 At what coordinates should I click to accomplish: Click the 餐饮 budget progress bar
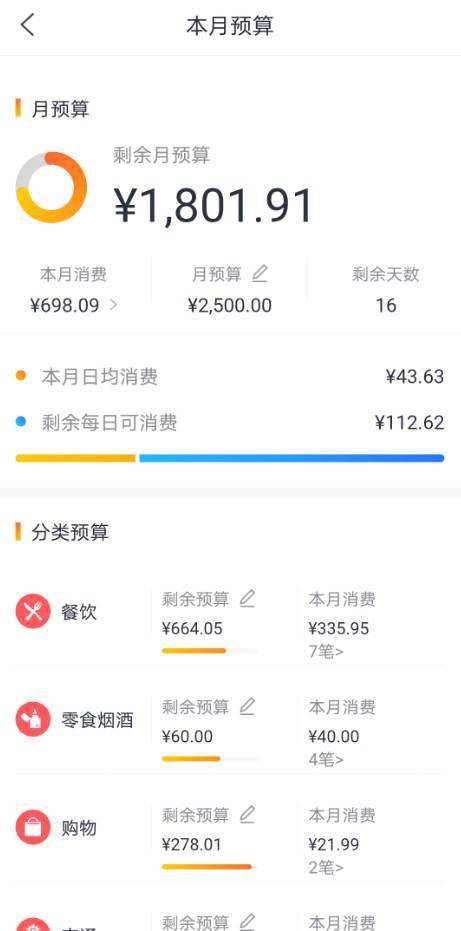[x=210, y=651]
